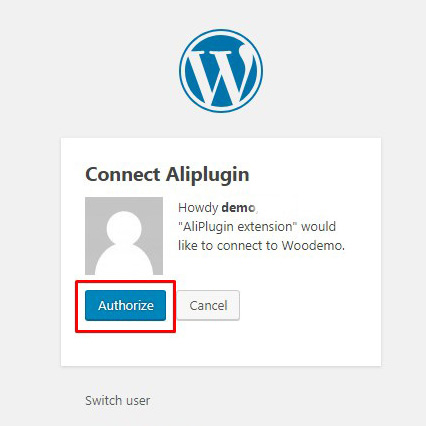Open the Switch user link
The width and height of the screenshot is (426, 426).
point(118,400)
